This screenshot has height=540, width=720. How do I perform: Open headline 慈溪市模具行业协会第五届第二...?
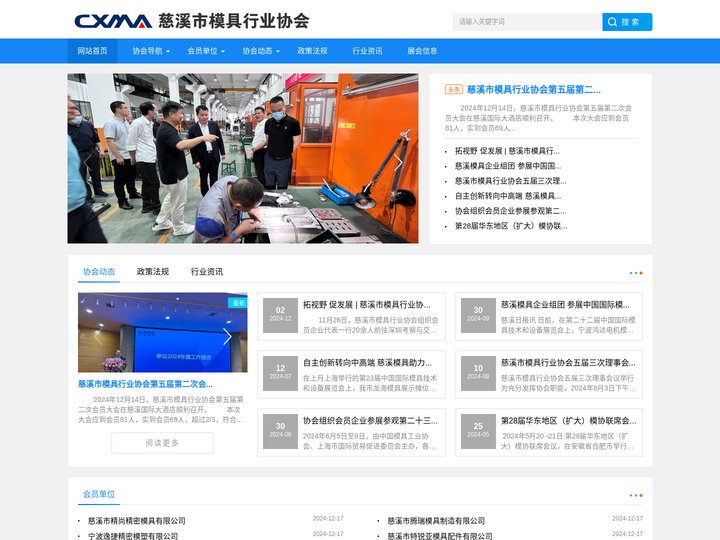[534, 90]
